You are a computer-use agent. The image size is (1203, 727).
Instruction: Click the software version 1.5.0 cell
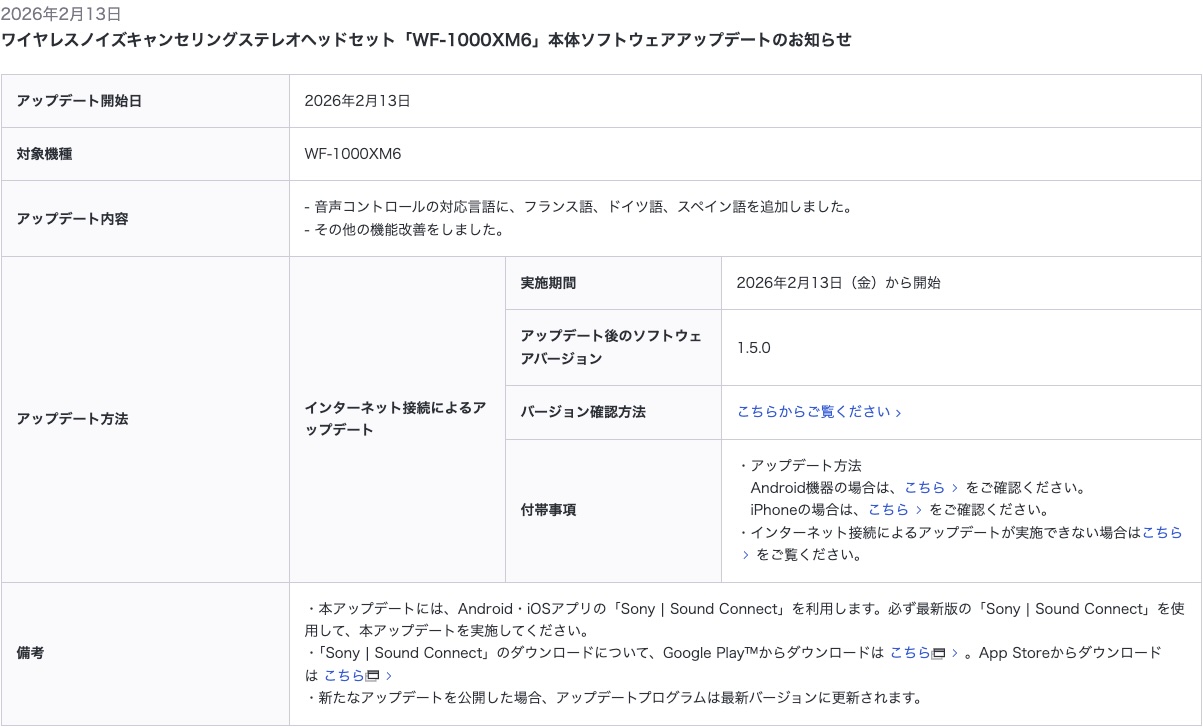(754, 348)
